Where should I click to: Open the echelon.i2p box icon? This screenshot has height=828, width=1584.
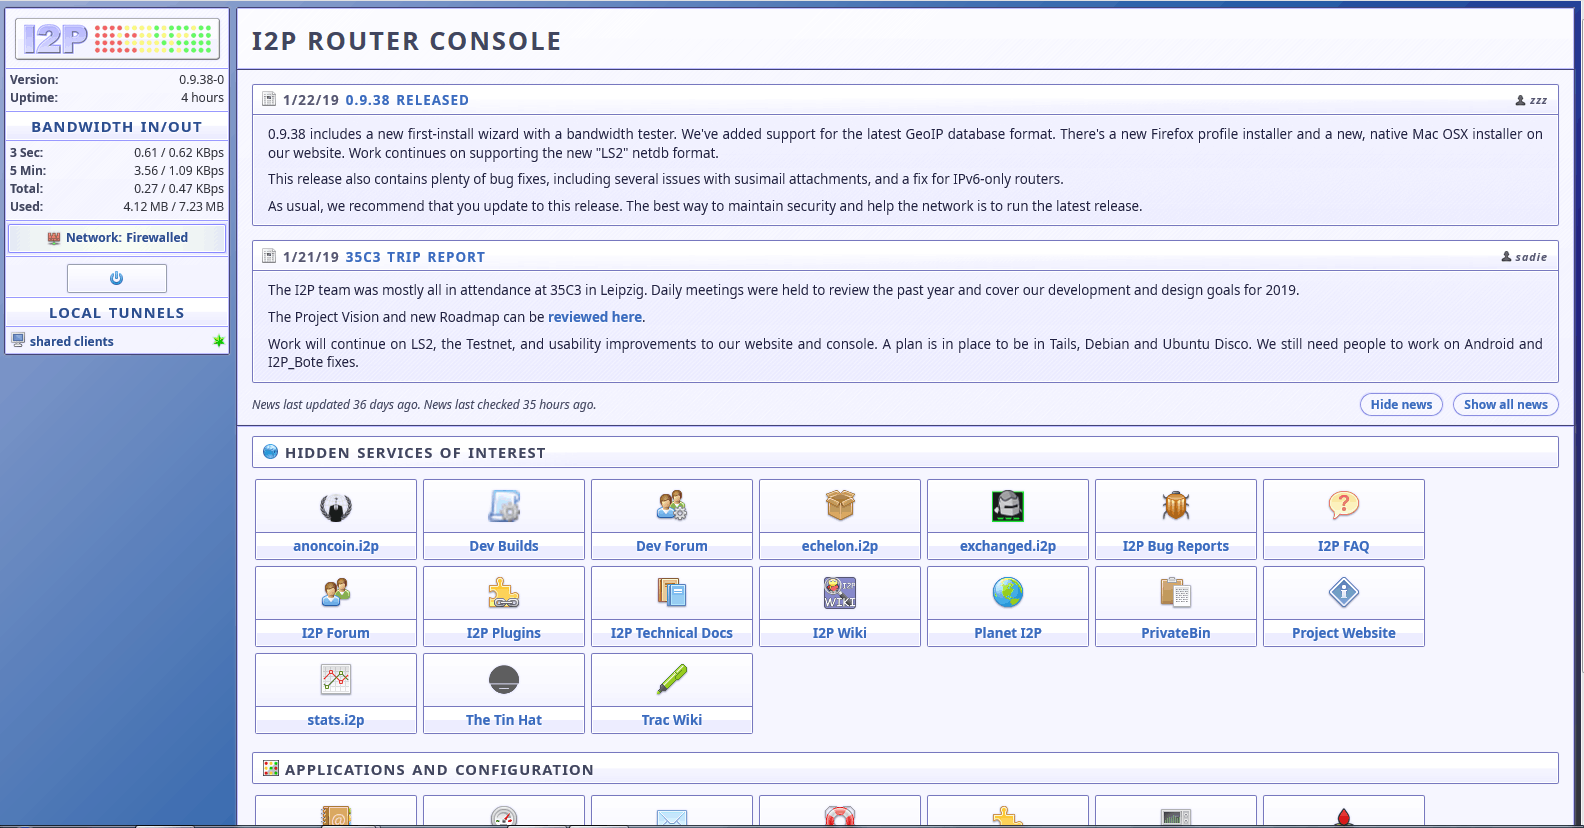pyautogui.click(x=840, y=506)
